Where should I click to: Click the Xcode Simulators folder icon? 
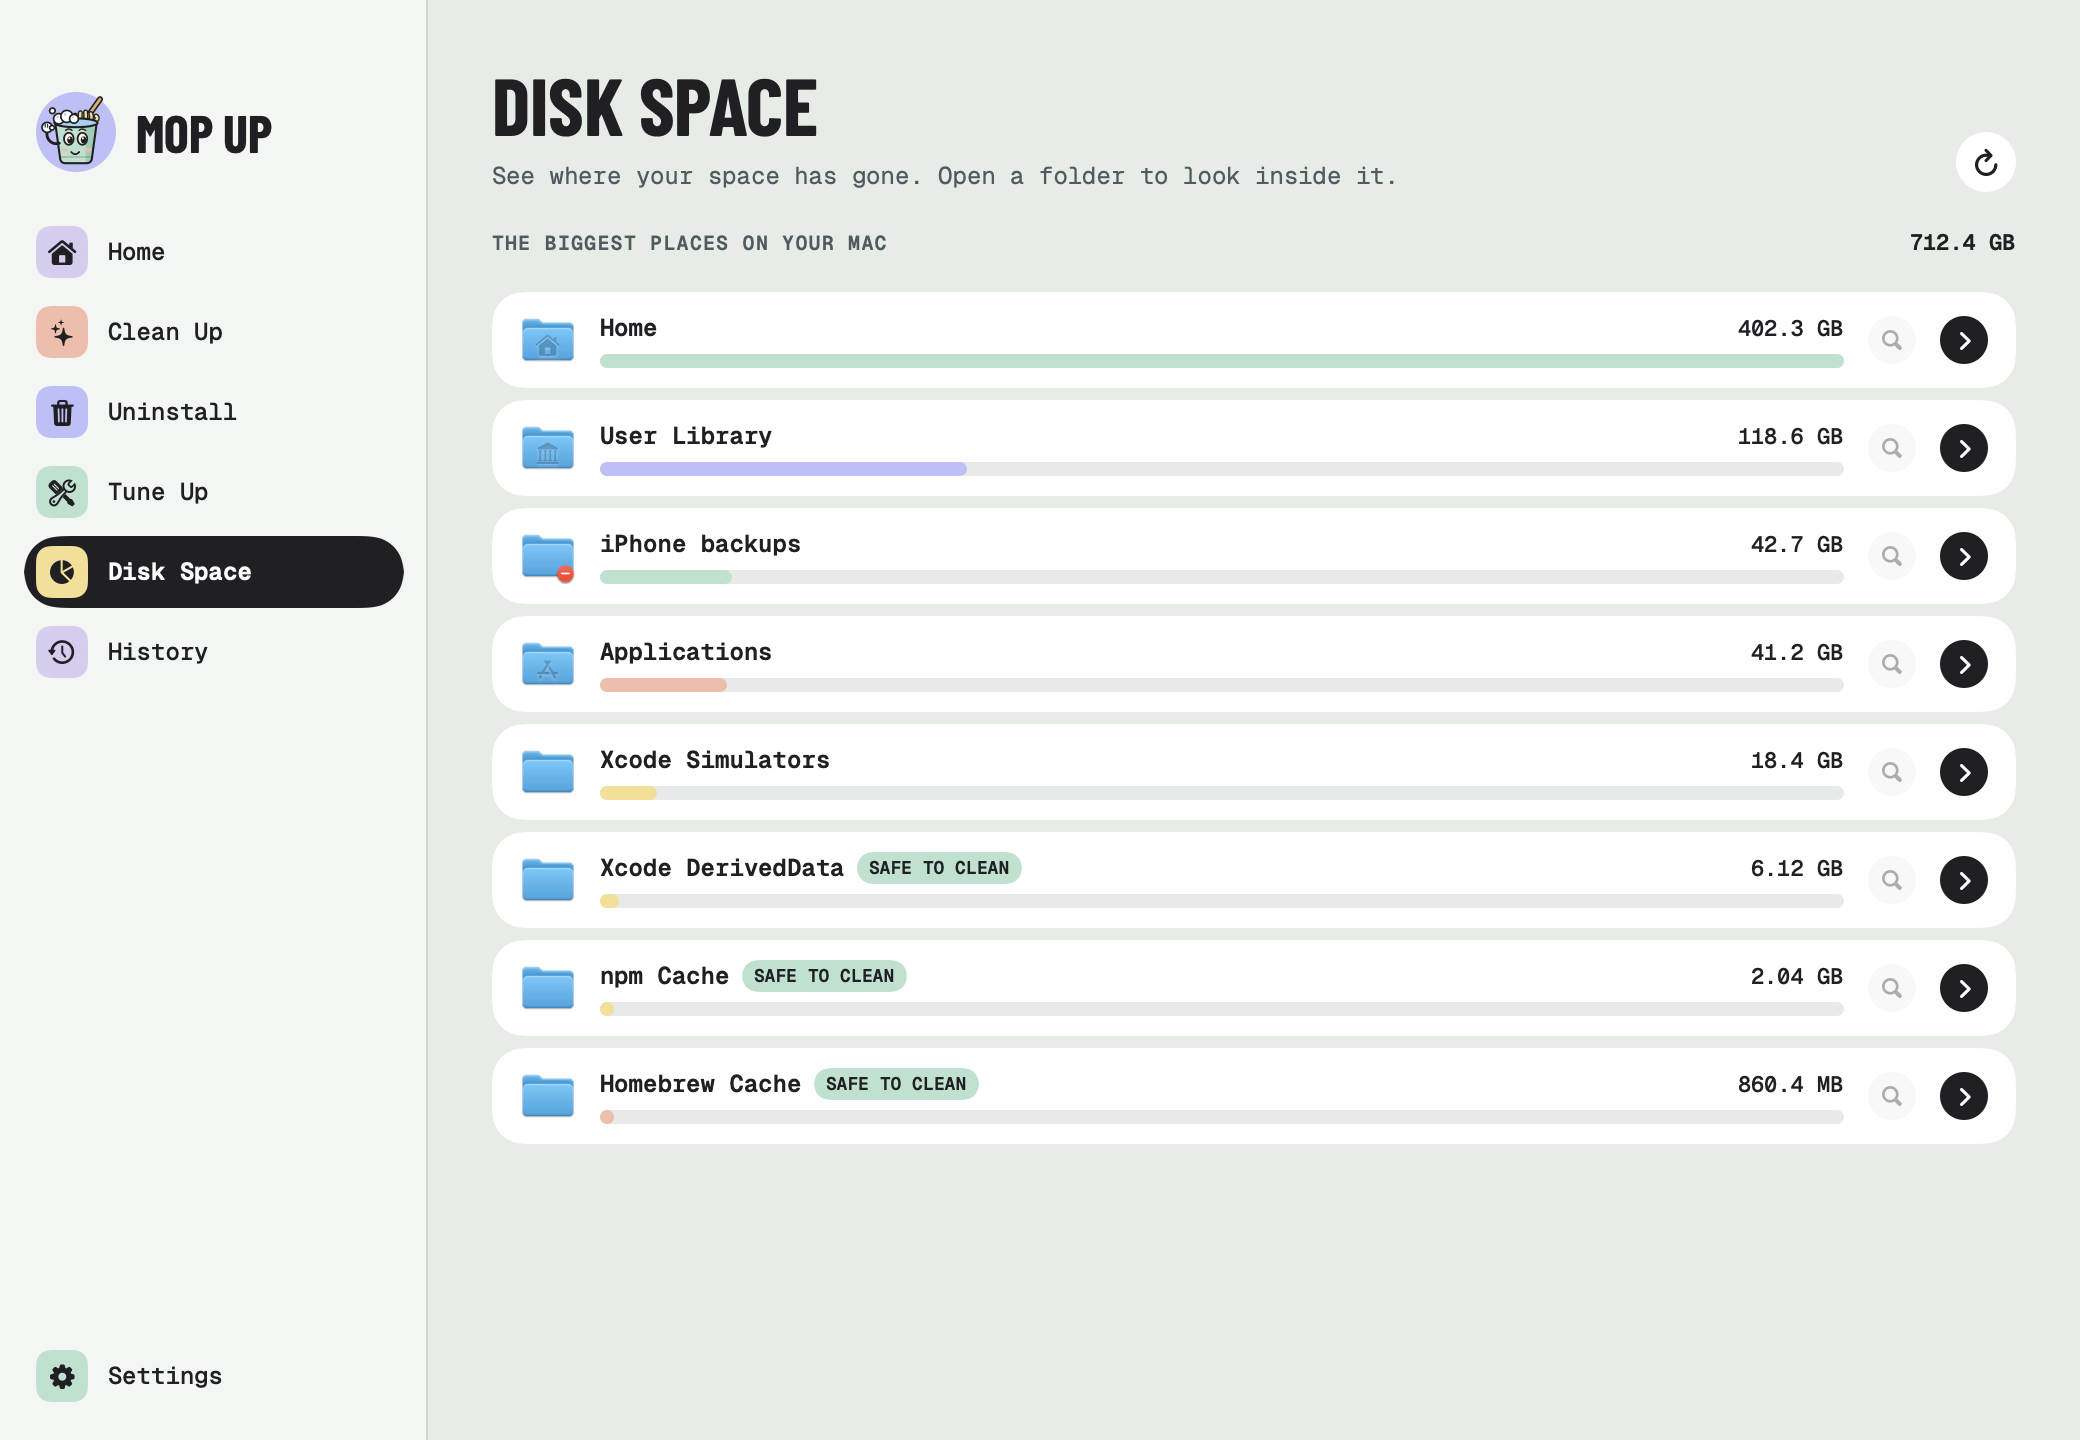(x=548, y=772)
